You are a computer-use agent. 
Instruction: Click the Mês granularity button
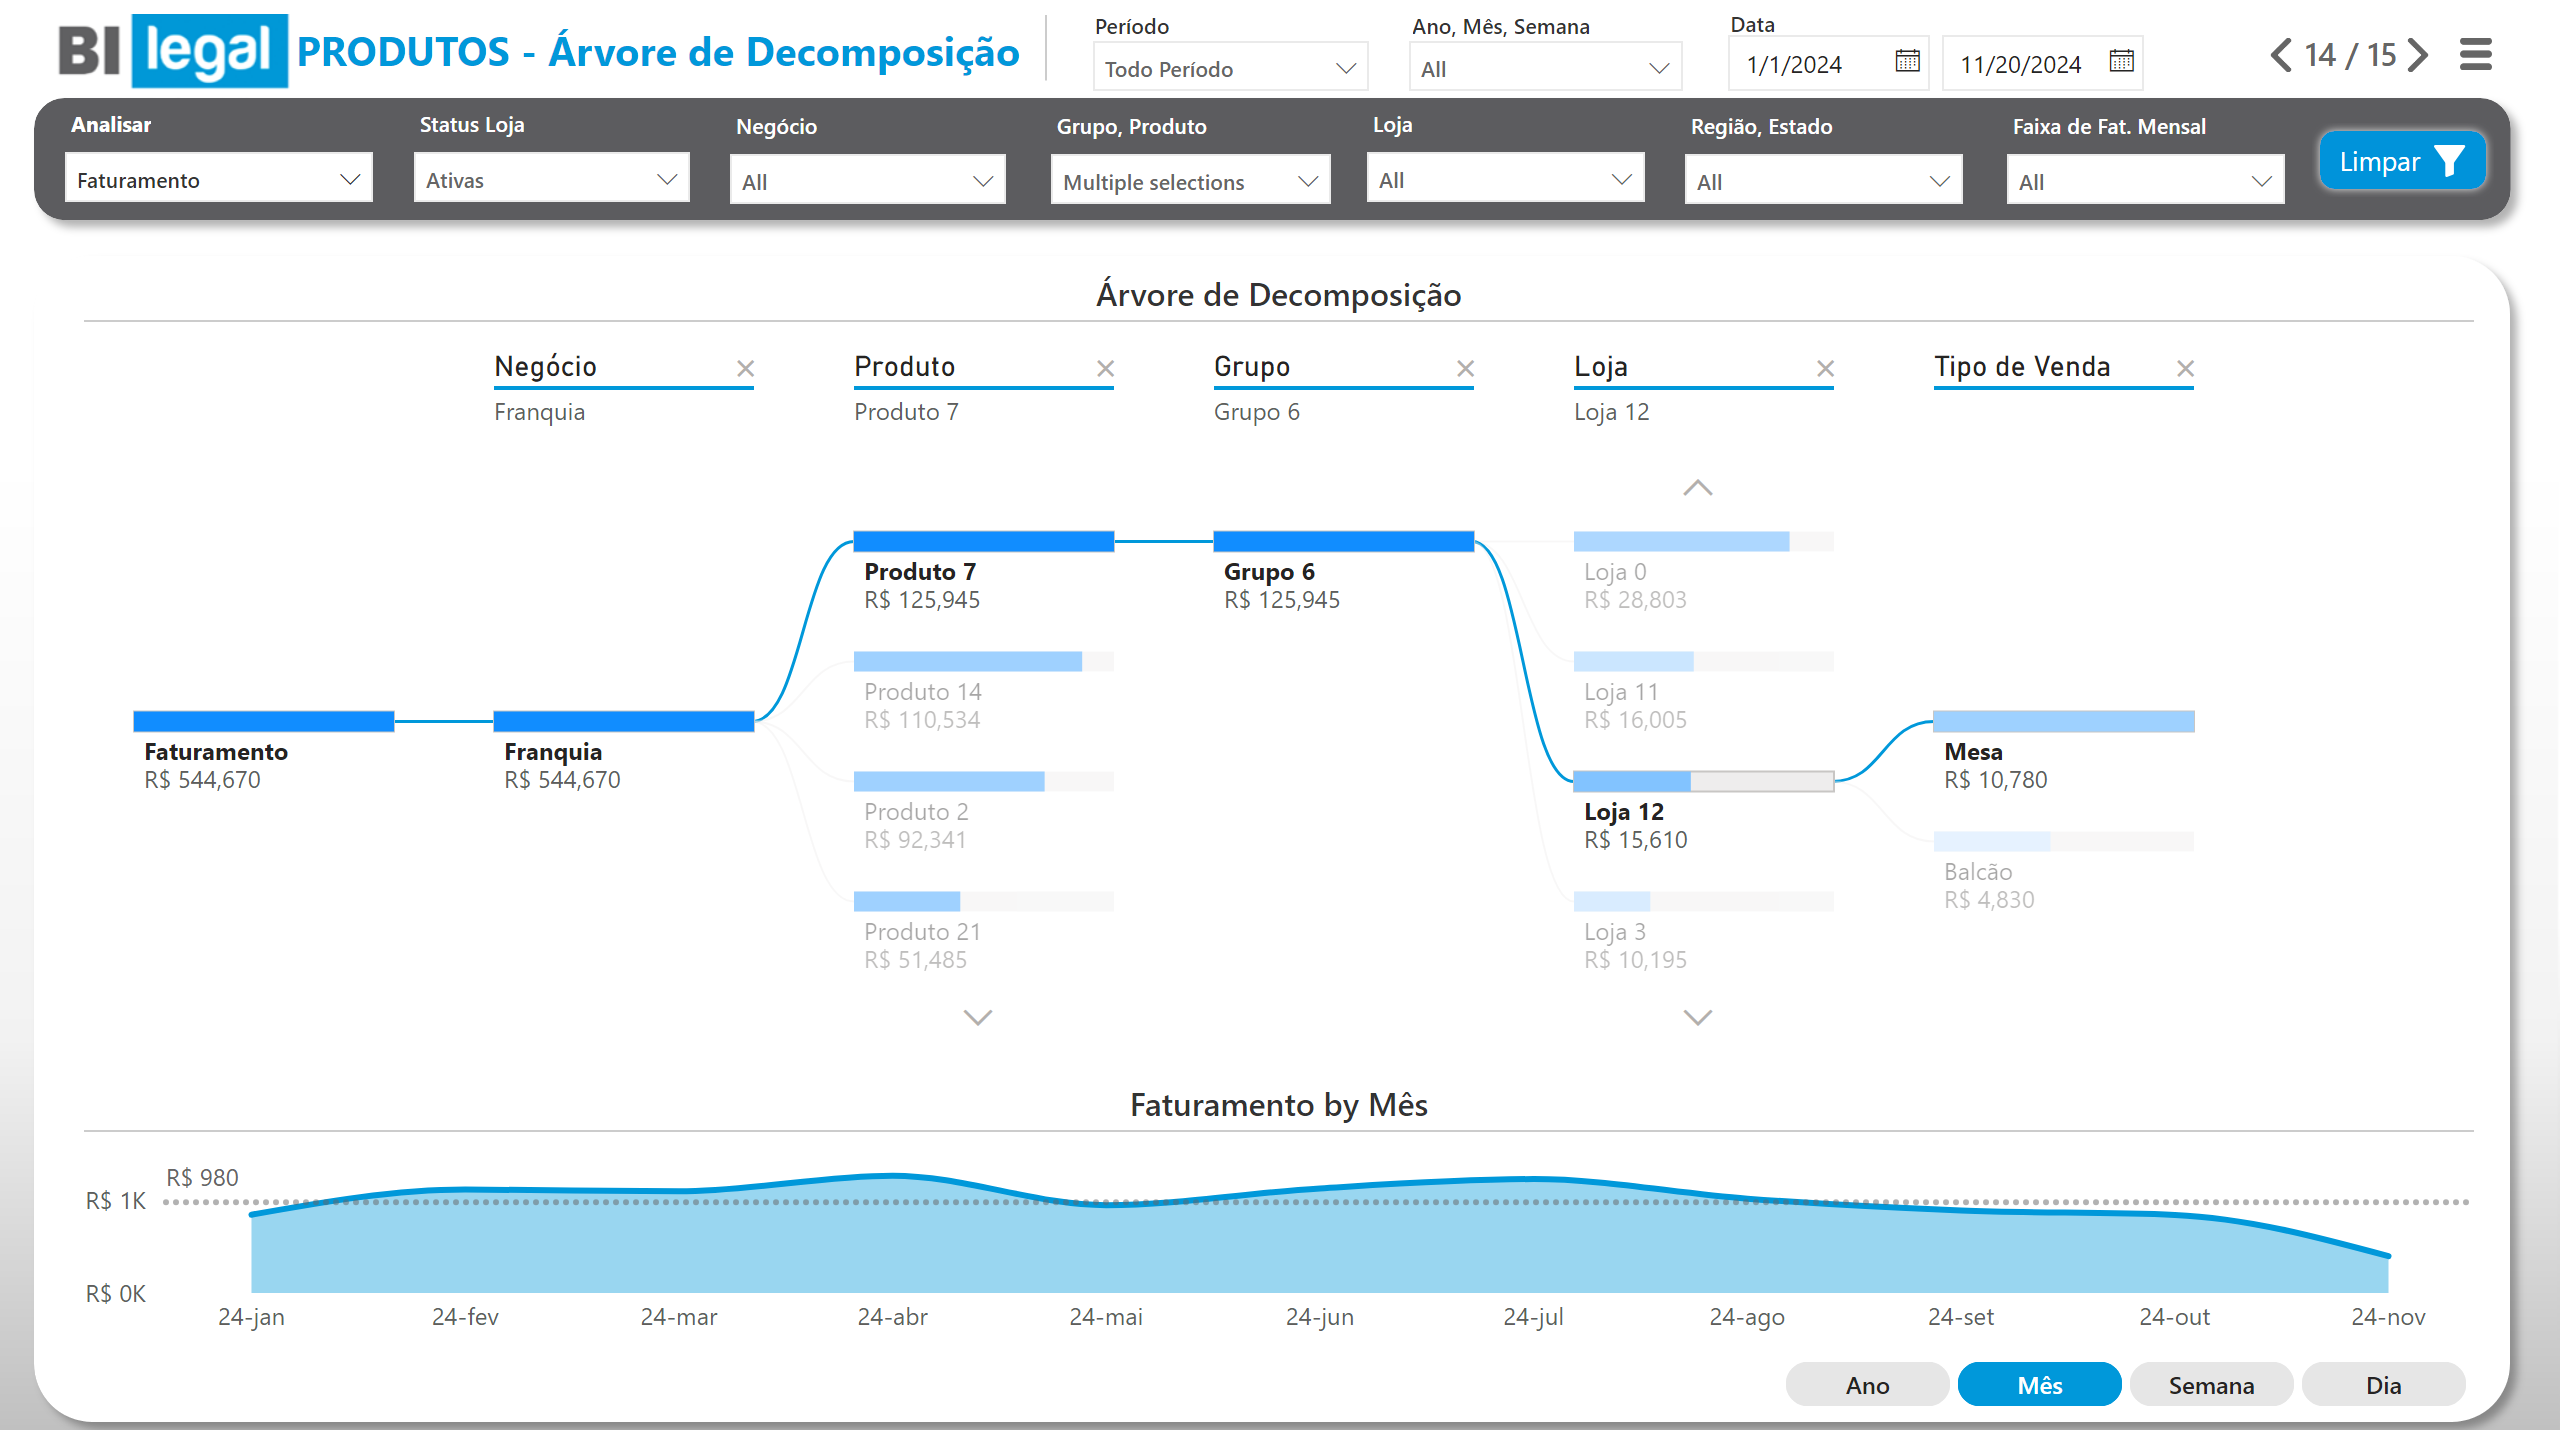[x=2039, y=1385]
